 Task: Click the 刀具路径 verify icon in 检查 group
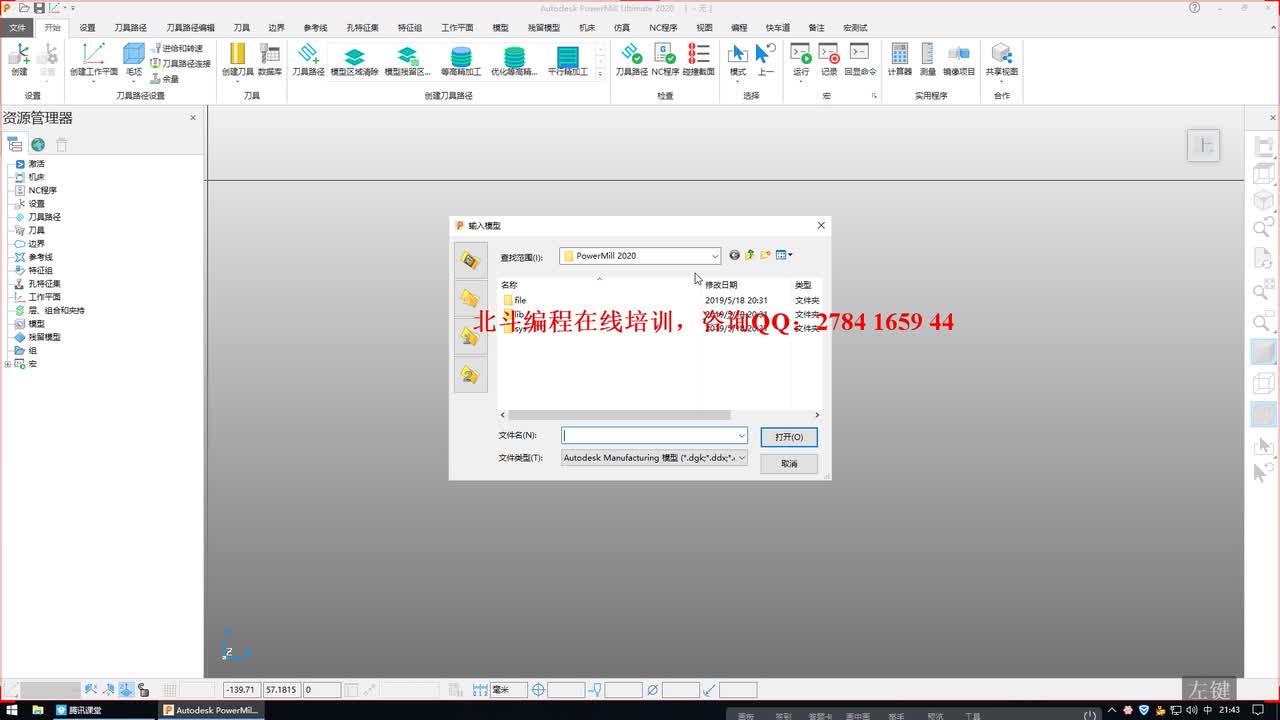[x=631, y=59]
